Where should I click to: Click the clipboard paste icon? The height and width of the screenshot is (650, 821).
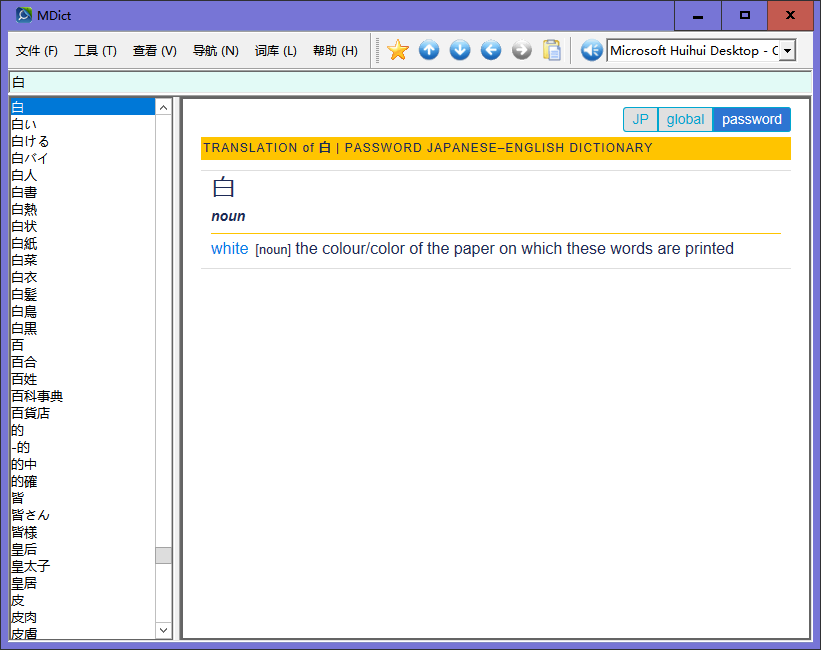coord(552,50)
